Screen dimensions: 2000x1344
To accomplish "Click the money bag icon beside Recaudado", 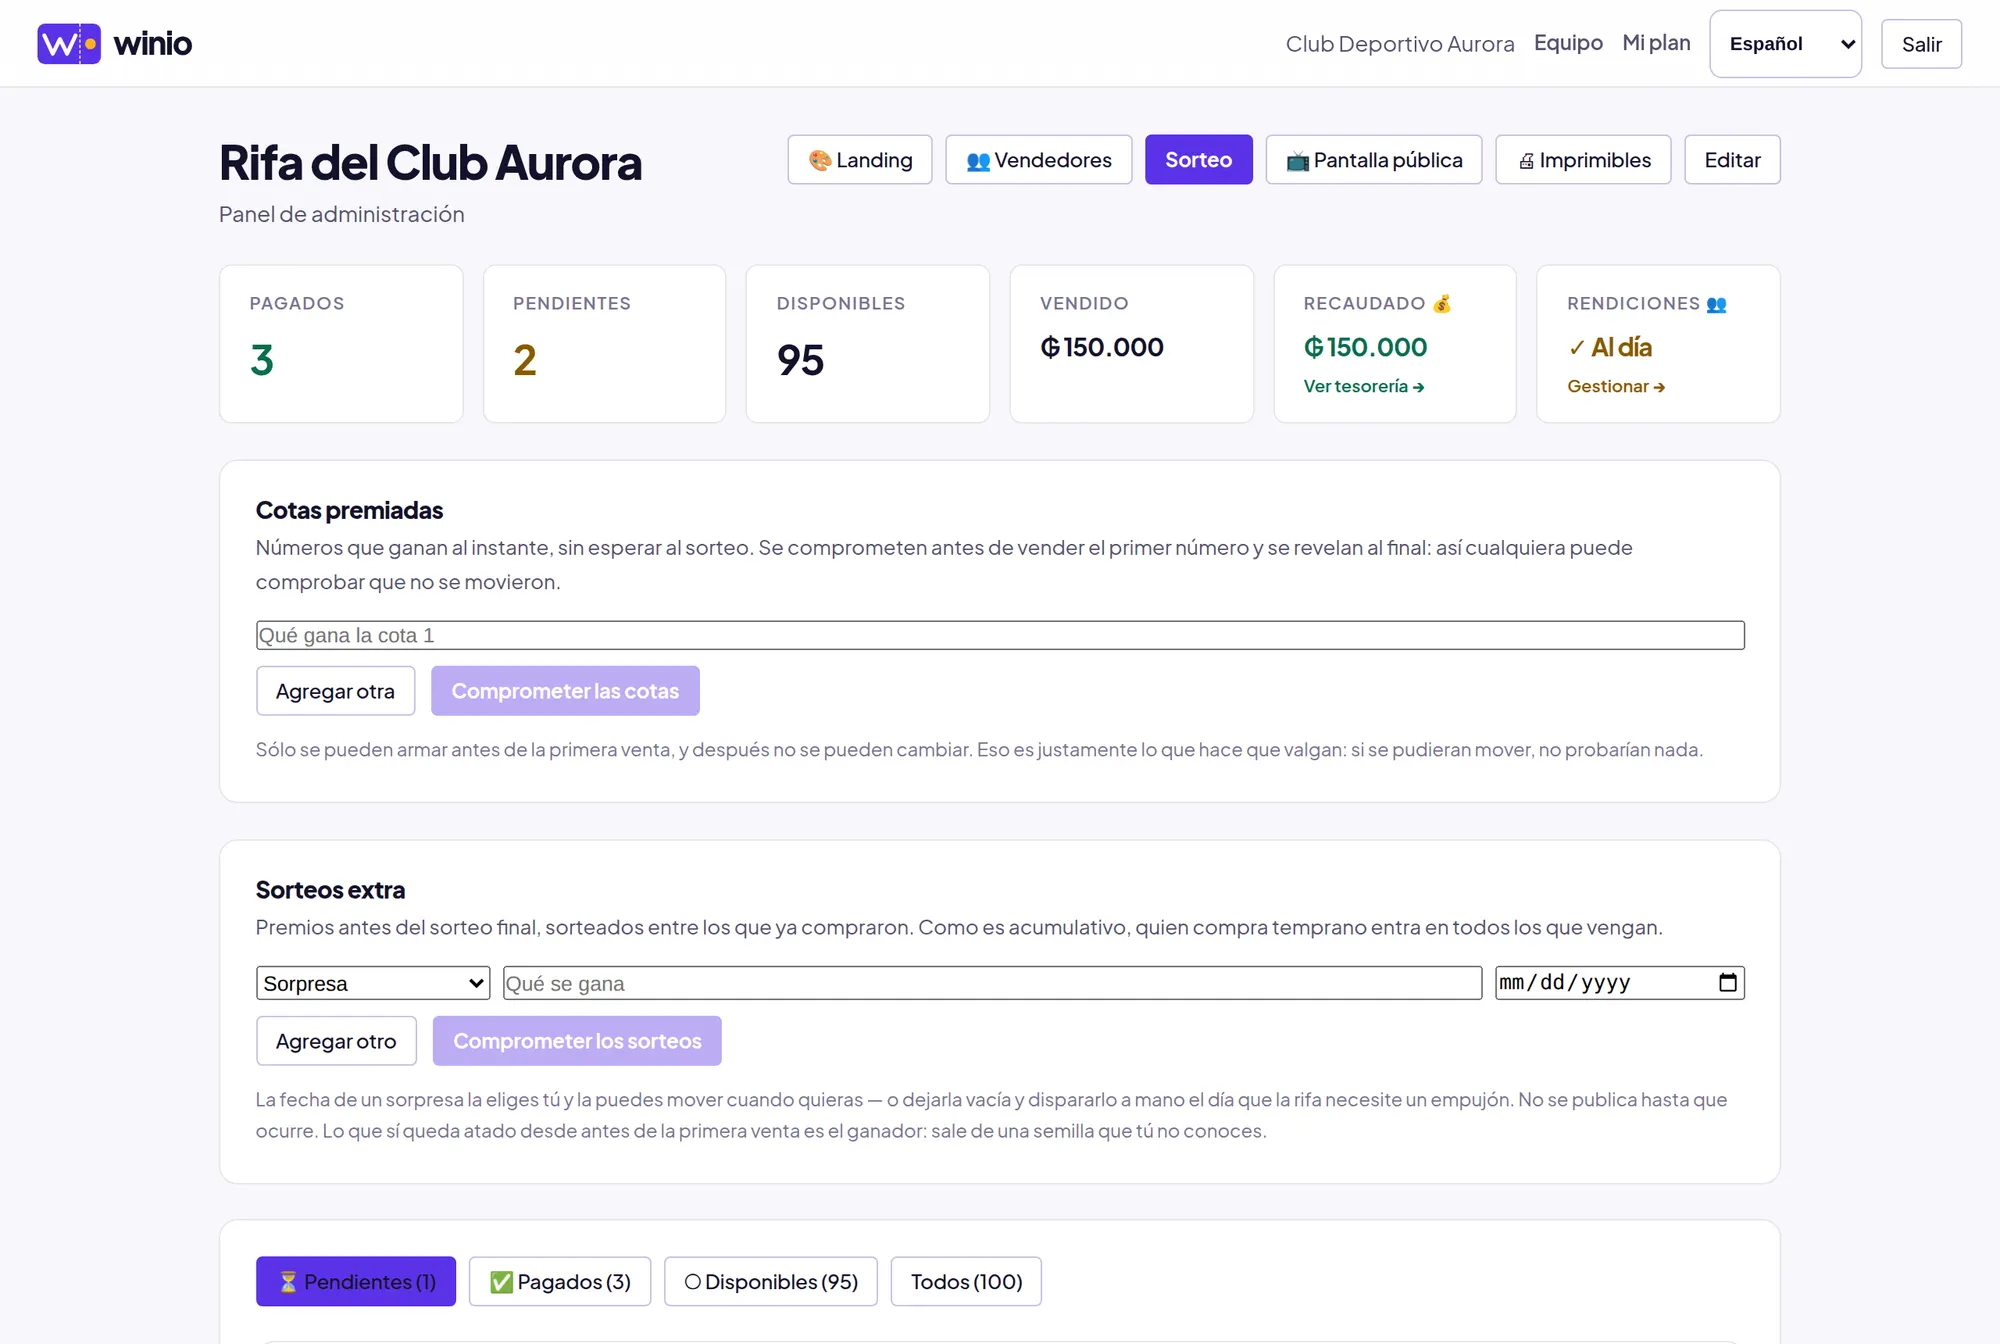I will click(1441, 304).
